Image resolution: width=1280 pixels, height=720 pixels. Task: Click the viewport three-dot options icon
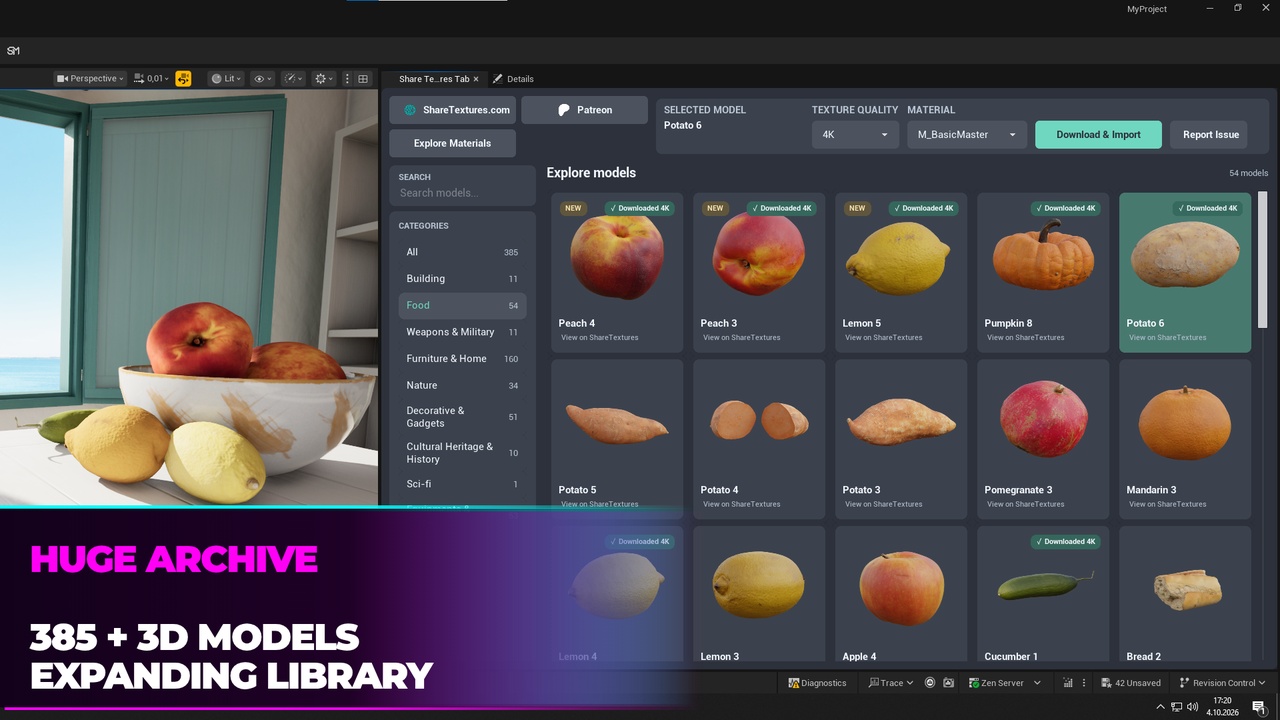[x=347, y=78]
